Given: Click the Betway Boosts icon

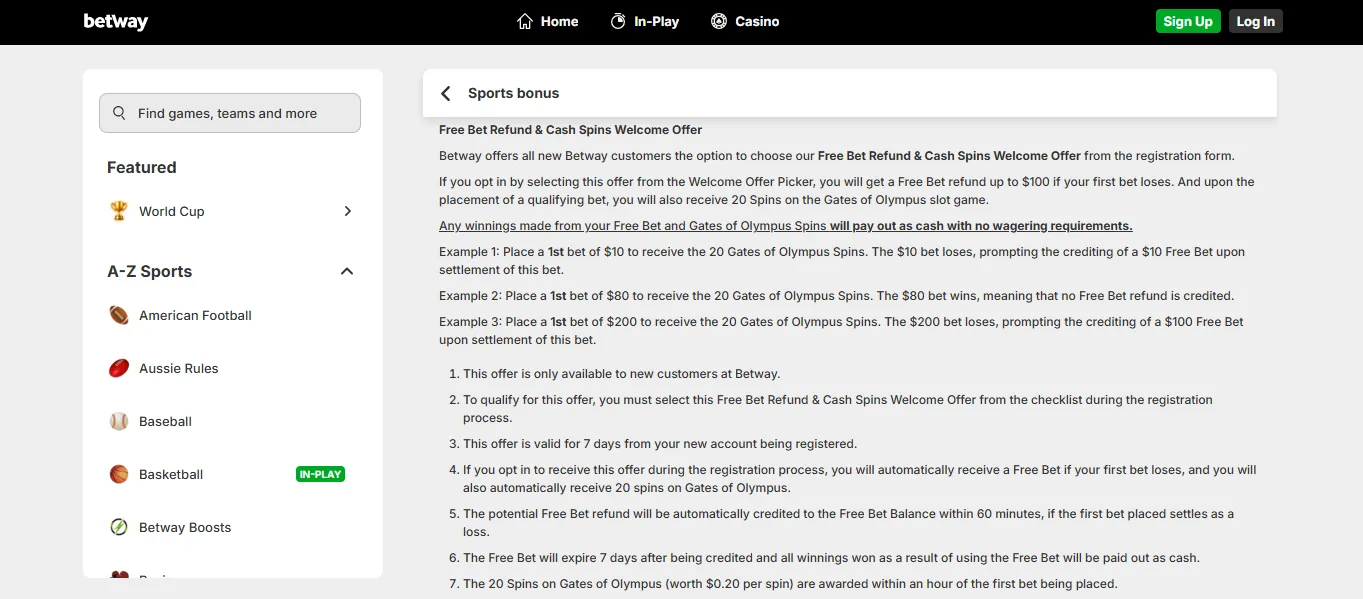Looking at the screenshot, I should coord(119,527).
